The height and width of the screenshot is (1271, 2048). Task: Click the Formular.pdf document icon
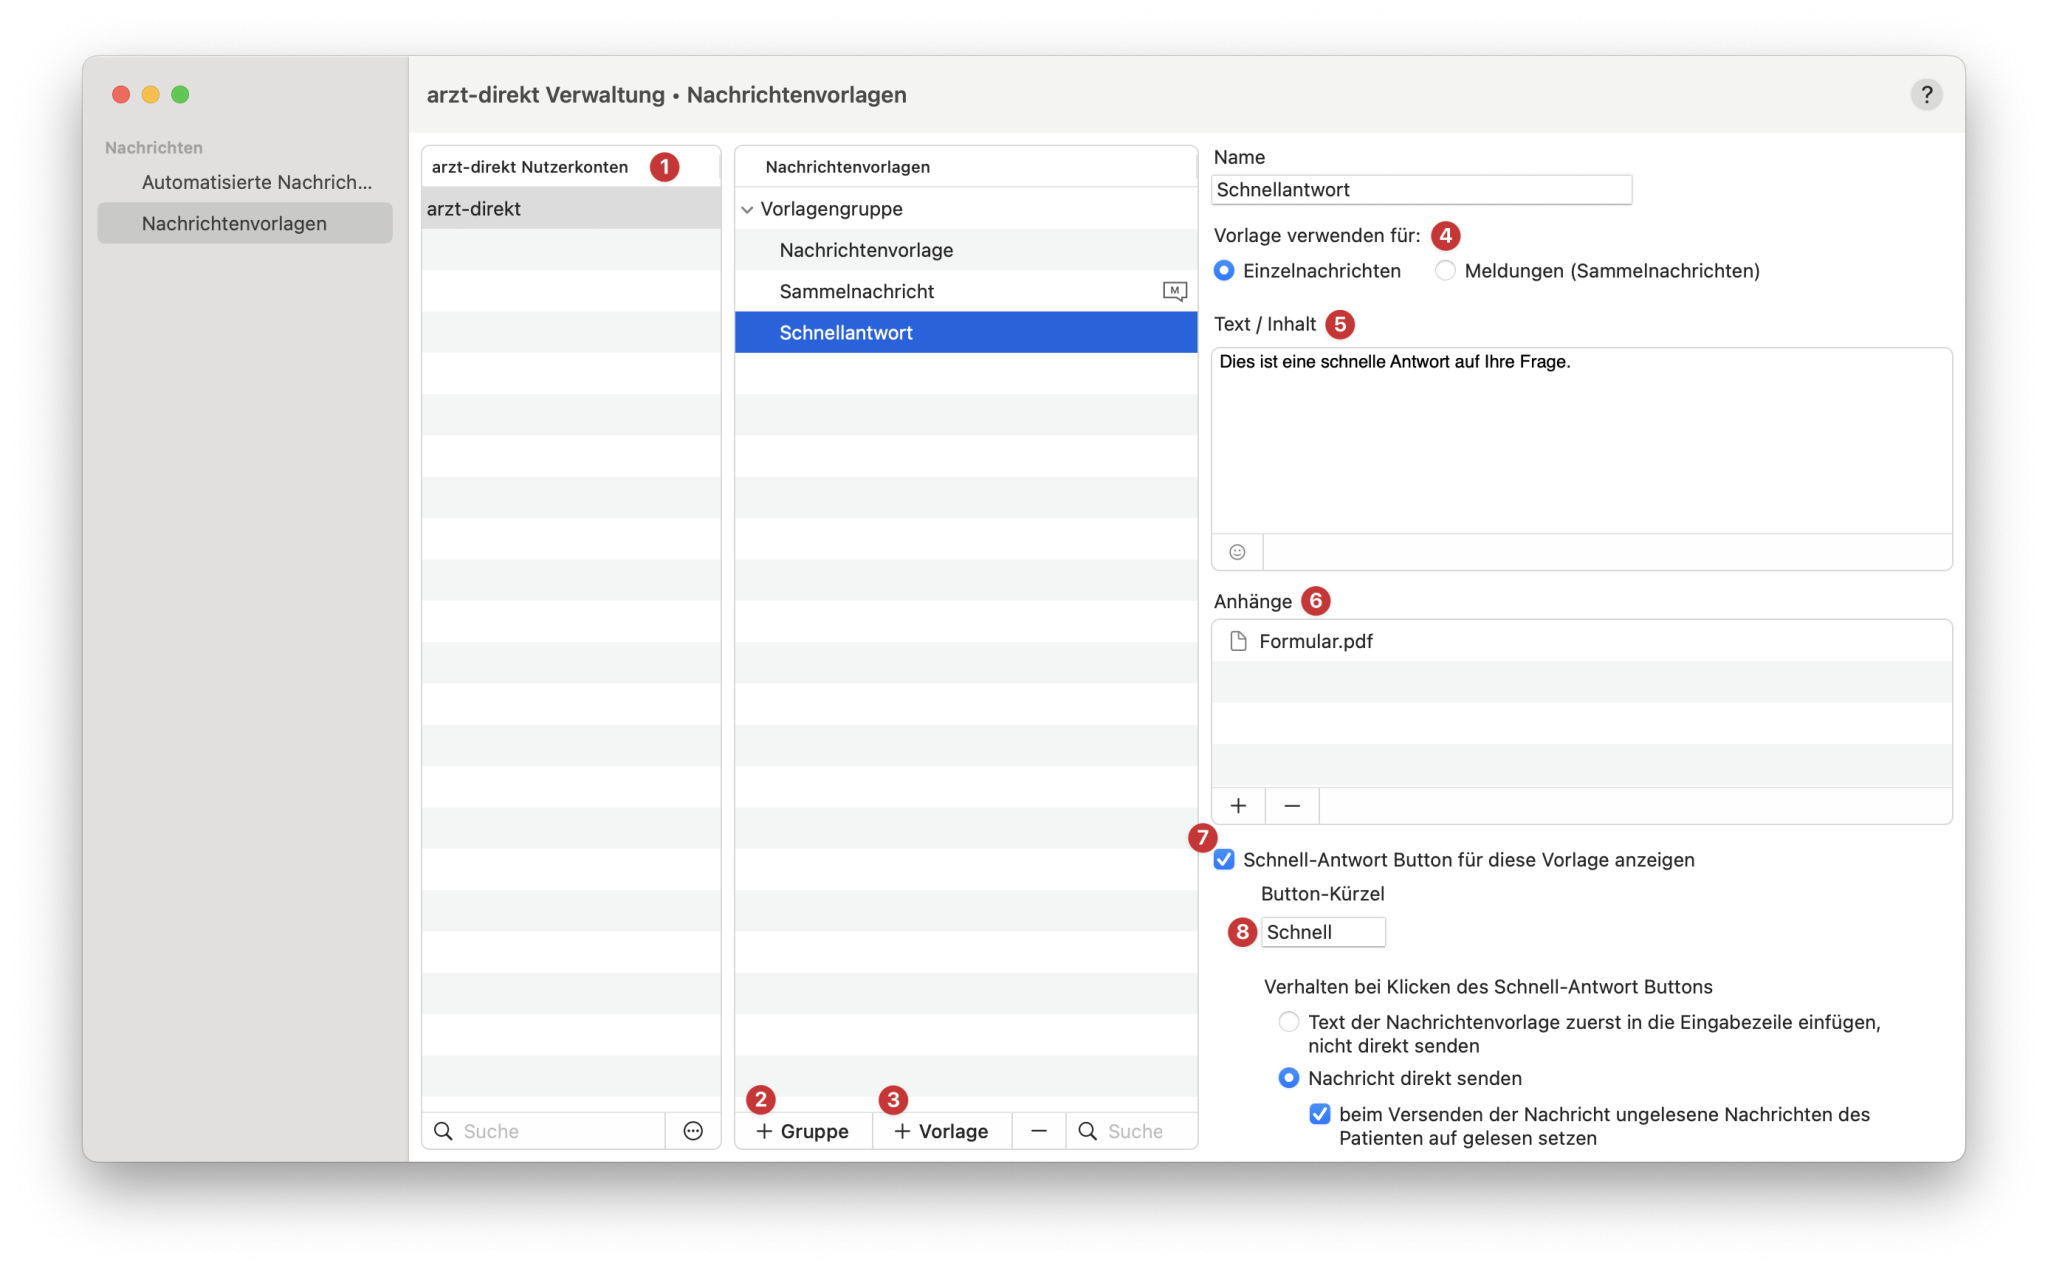click(x=1238, y=641)
